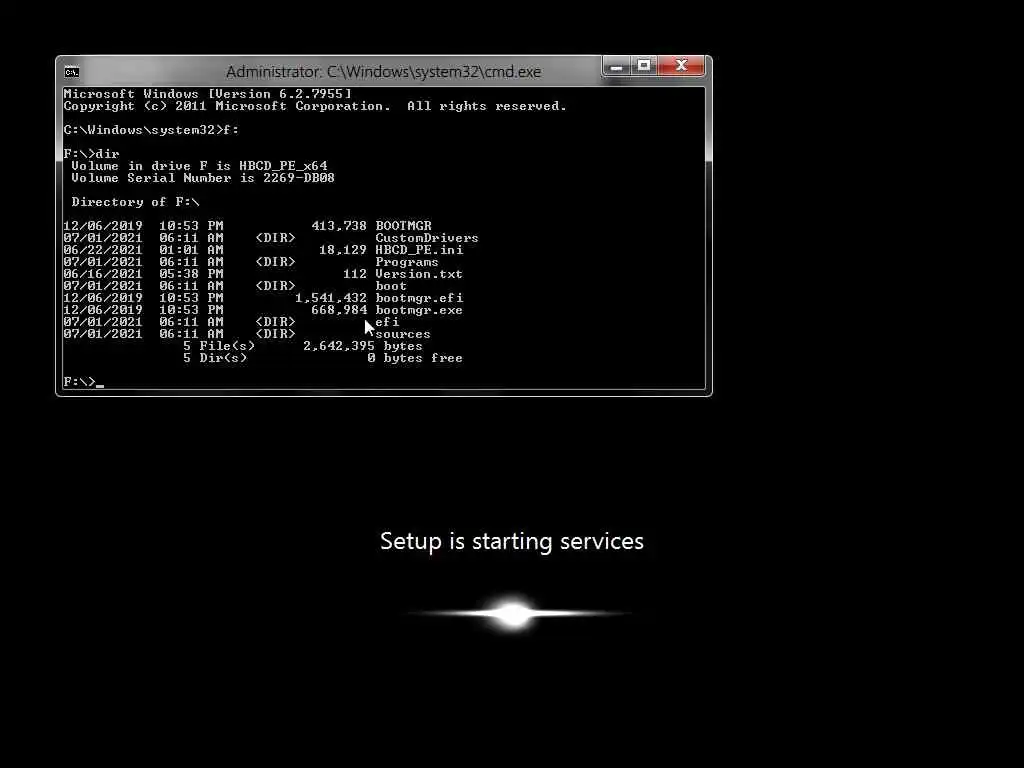
Task: Click the F:\>dir command line
Action: coord(91,154)
